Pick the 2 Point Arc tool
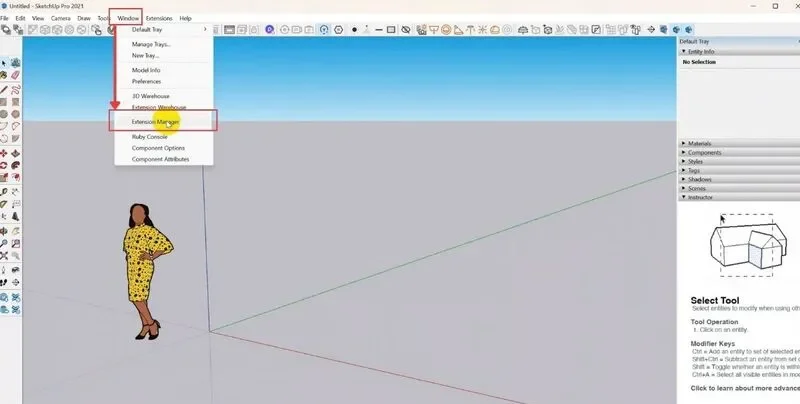Image resolution: width=800 pixels, height=404 pixels. coord(16,126)
